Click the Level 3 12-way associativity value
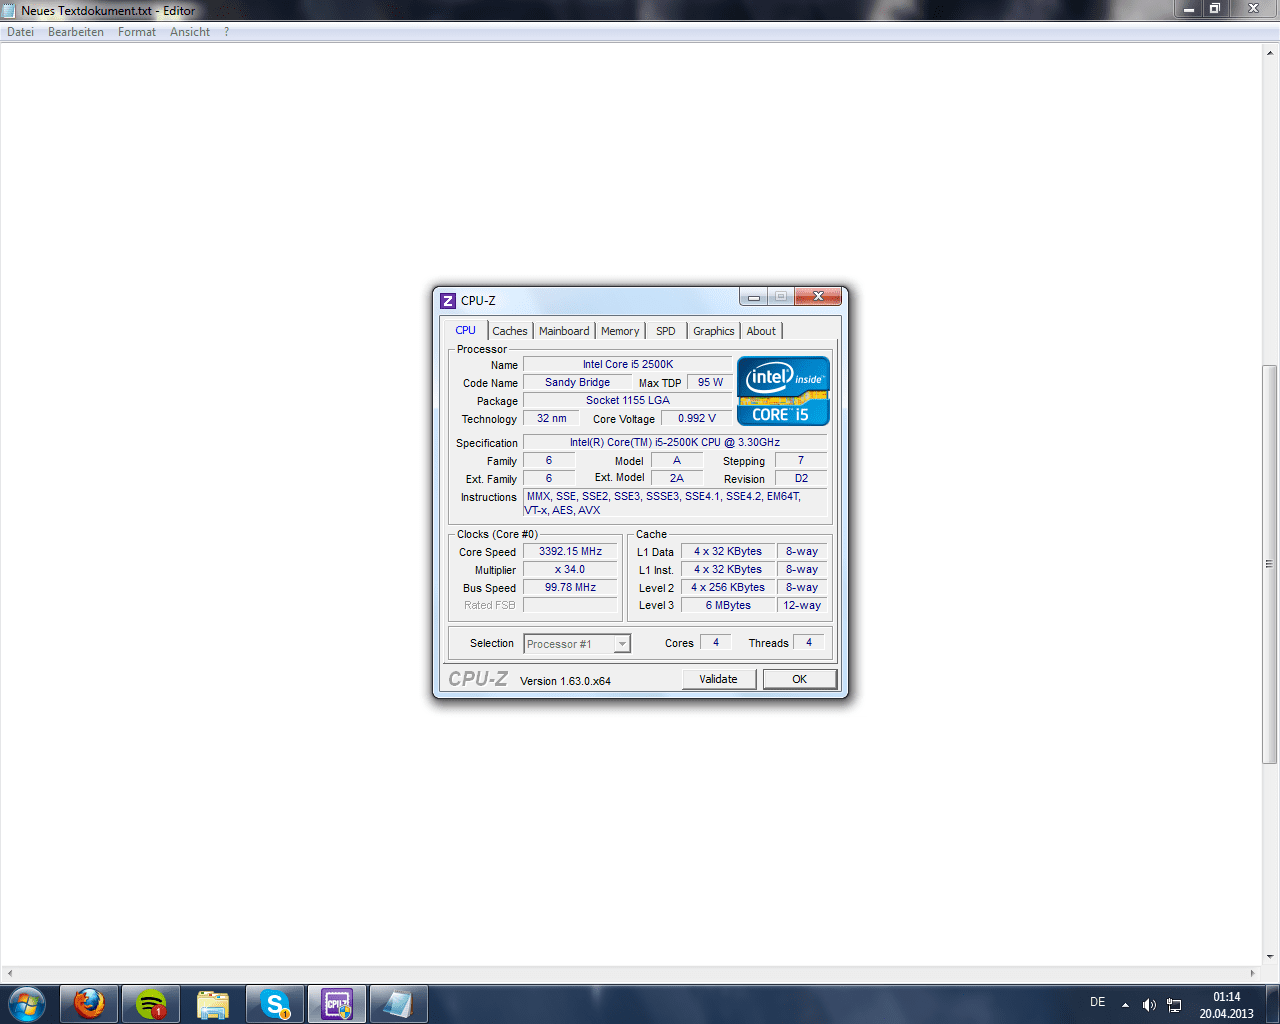1280x1024 pixels. pyautogui.click(x=802, y=605)
